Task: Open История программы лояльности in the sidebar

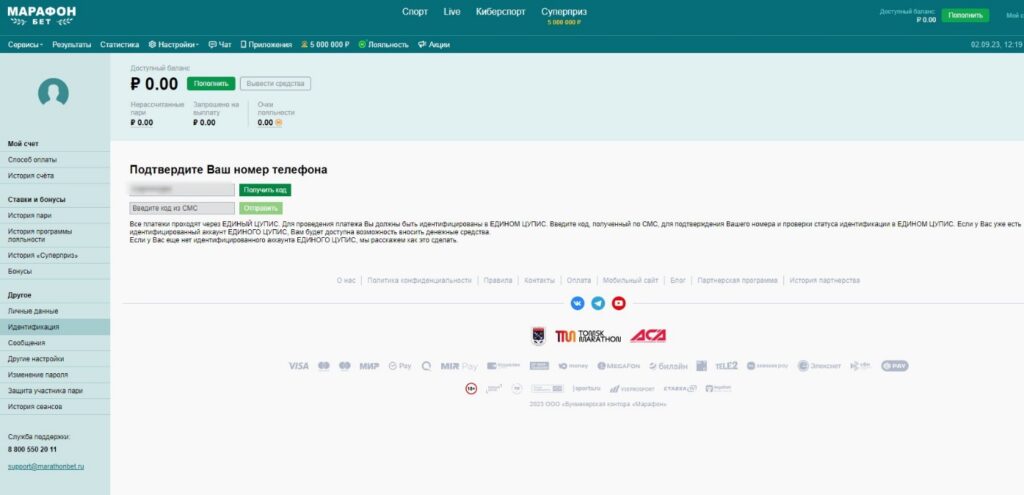Action: pyautogui.click(x=55, y=235)
